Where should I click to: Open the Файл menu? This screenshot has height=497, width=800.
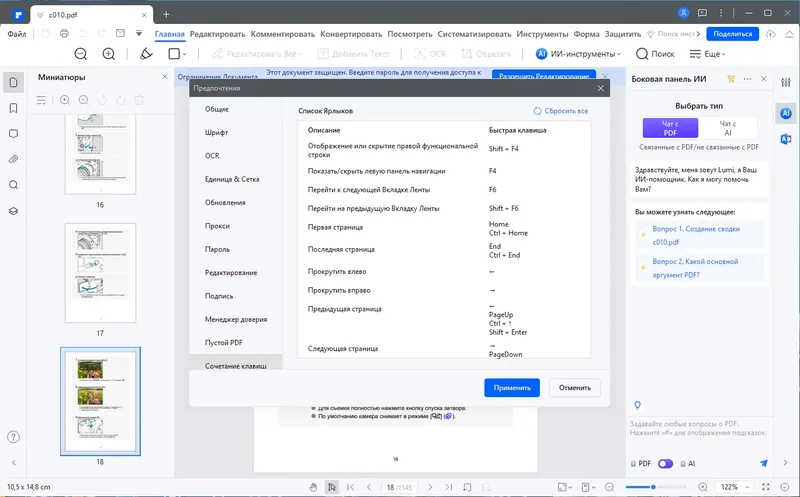click(x=17, y=34)
